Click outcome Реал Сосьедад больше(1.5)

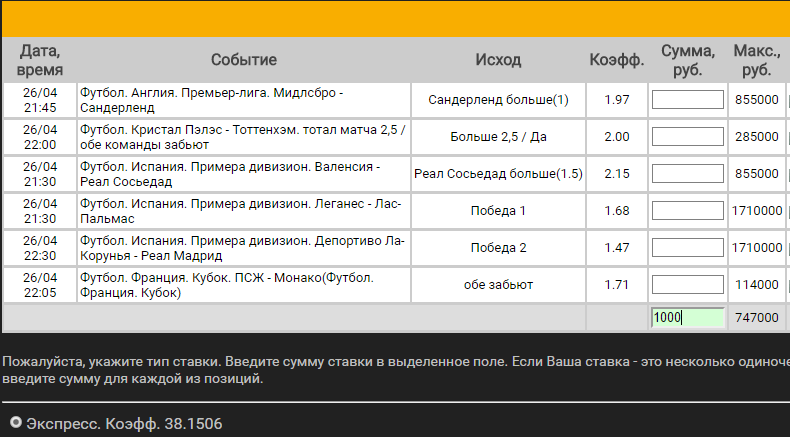498,174
